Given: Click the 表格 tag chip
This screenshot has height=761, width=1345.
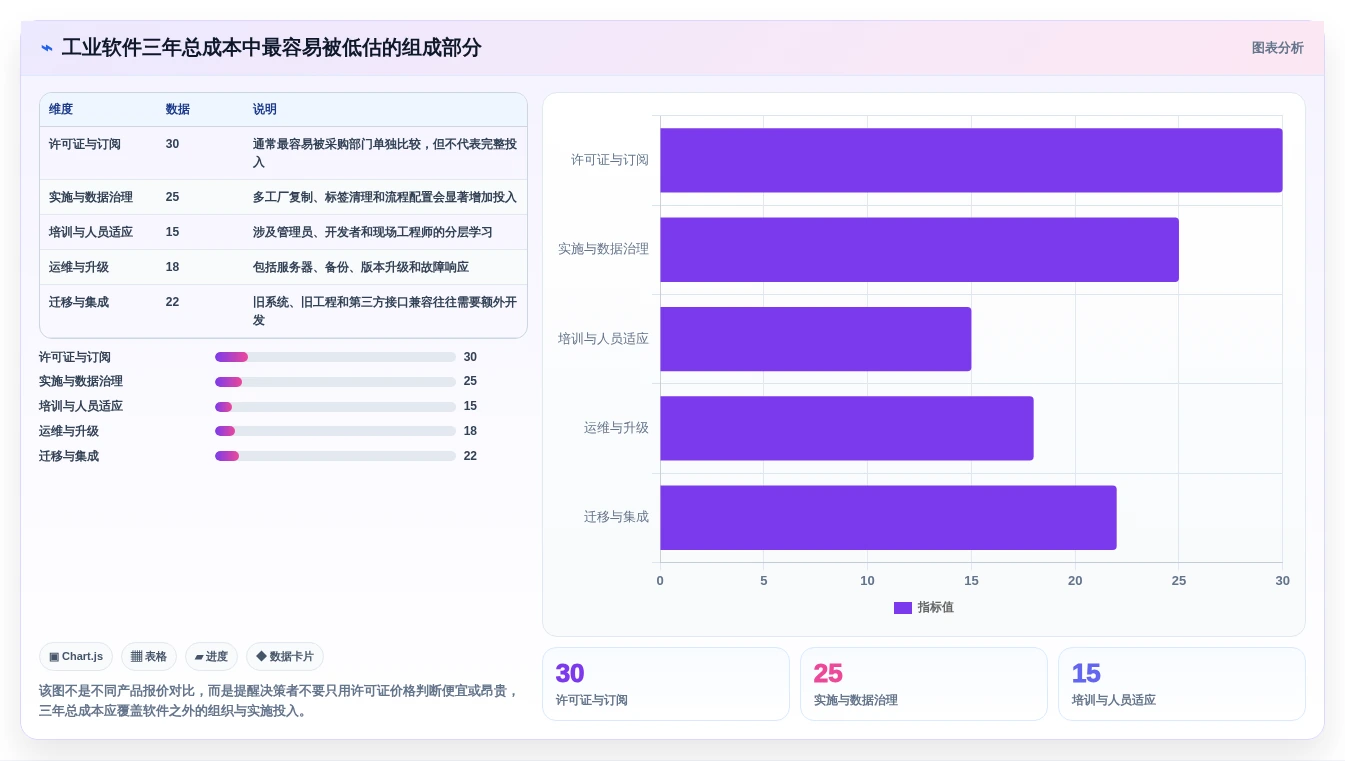Looking at the screenshot, I should [149, 657].
